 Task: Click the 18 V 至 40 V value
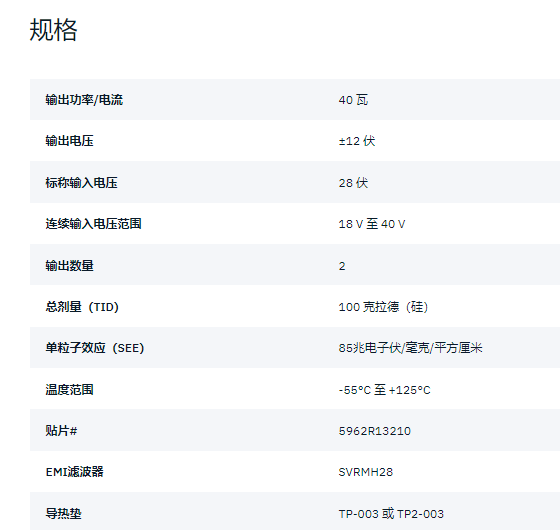point(372,224)
